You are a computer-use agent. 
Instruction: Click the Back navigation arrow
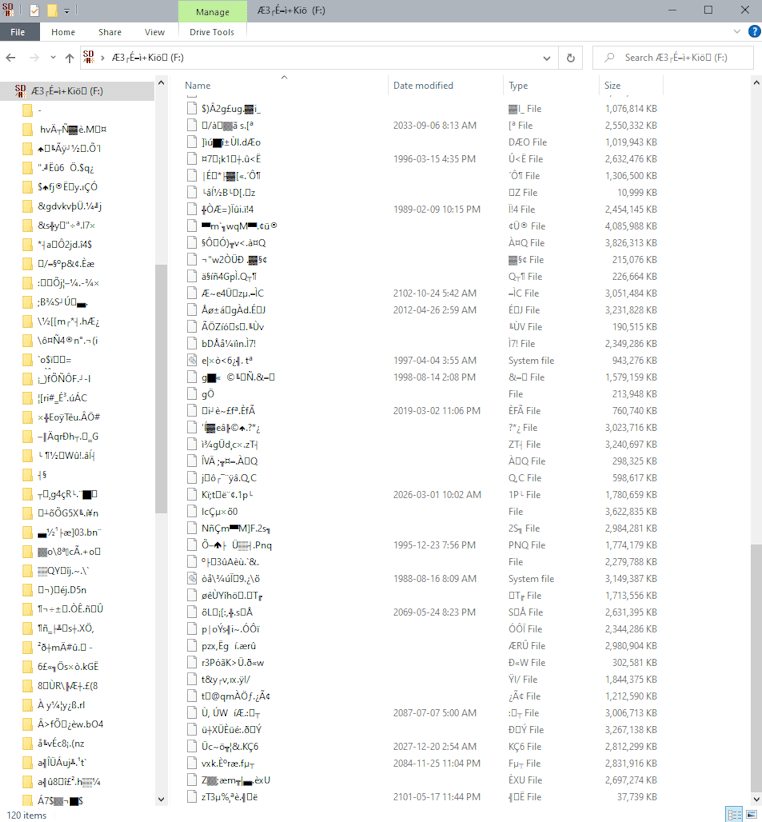[x=12, y=58]
